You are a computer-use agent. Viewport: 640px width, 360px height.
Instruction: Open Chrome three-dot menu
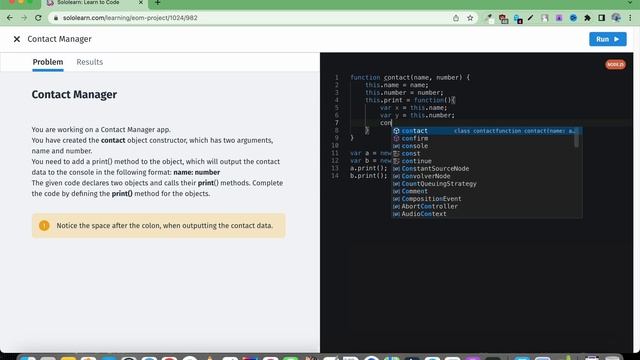(631, 18)
